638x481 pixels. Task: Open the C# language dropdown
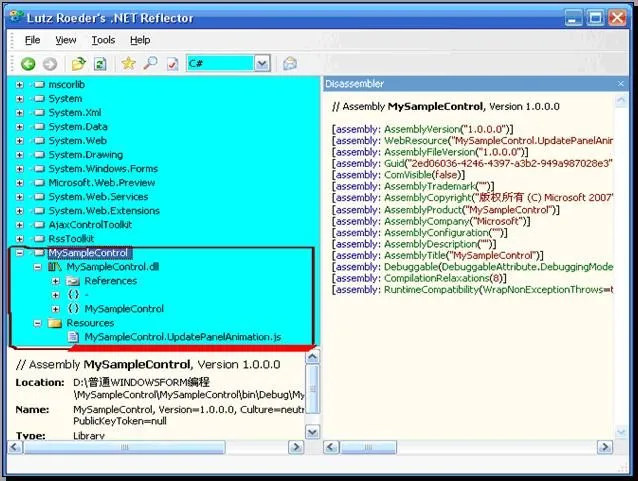[262, 64]
